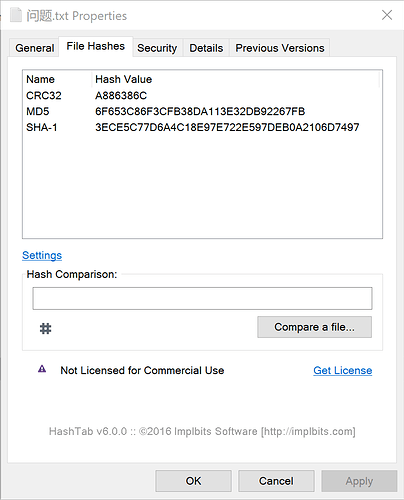Switch to the General tab
The image size is (404, 500).
pyautogui.click(x=34, y=48)
